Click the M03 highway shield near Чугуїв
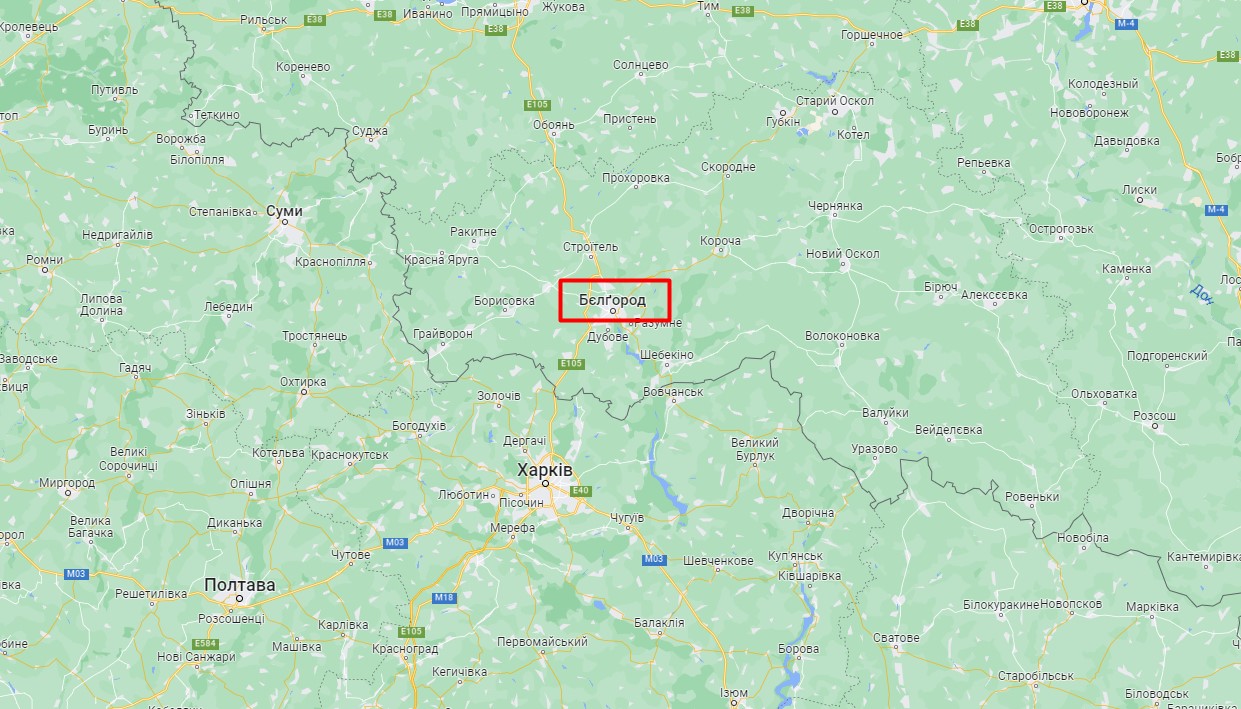 tap(654, 559)
